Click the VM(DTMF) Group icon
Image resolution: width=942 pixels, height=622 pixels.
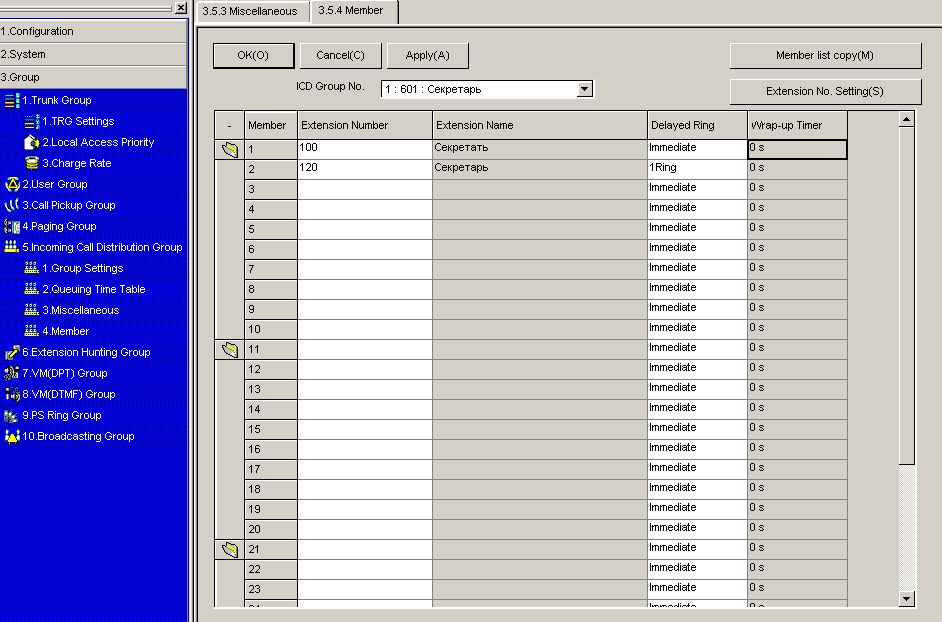point(11,394)
